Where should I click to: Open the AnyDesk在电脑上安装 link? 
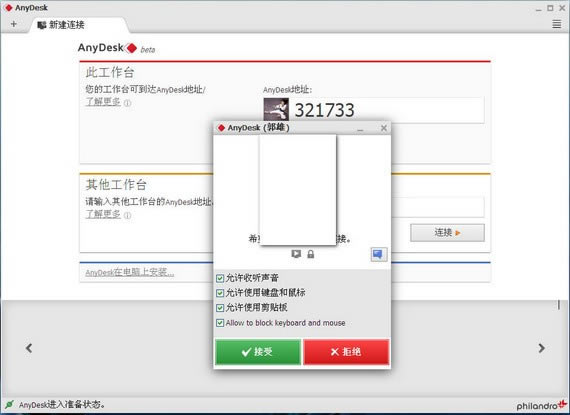pyautogui.click(x=129, y=272)
